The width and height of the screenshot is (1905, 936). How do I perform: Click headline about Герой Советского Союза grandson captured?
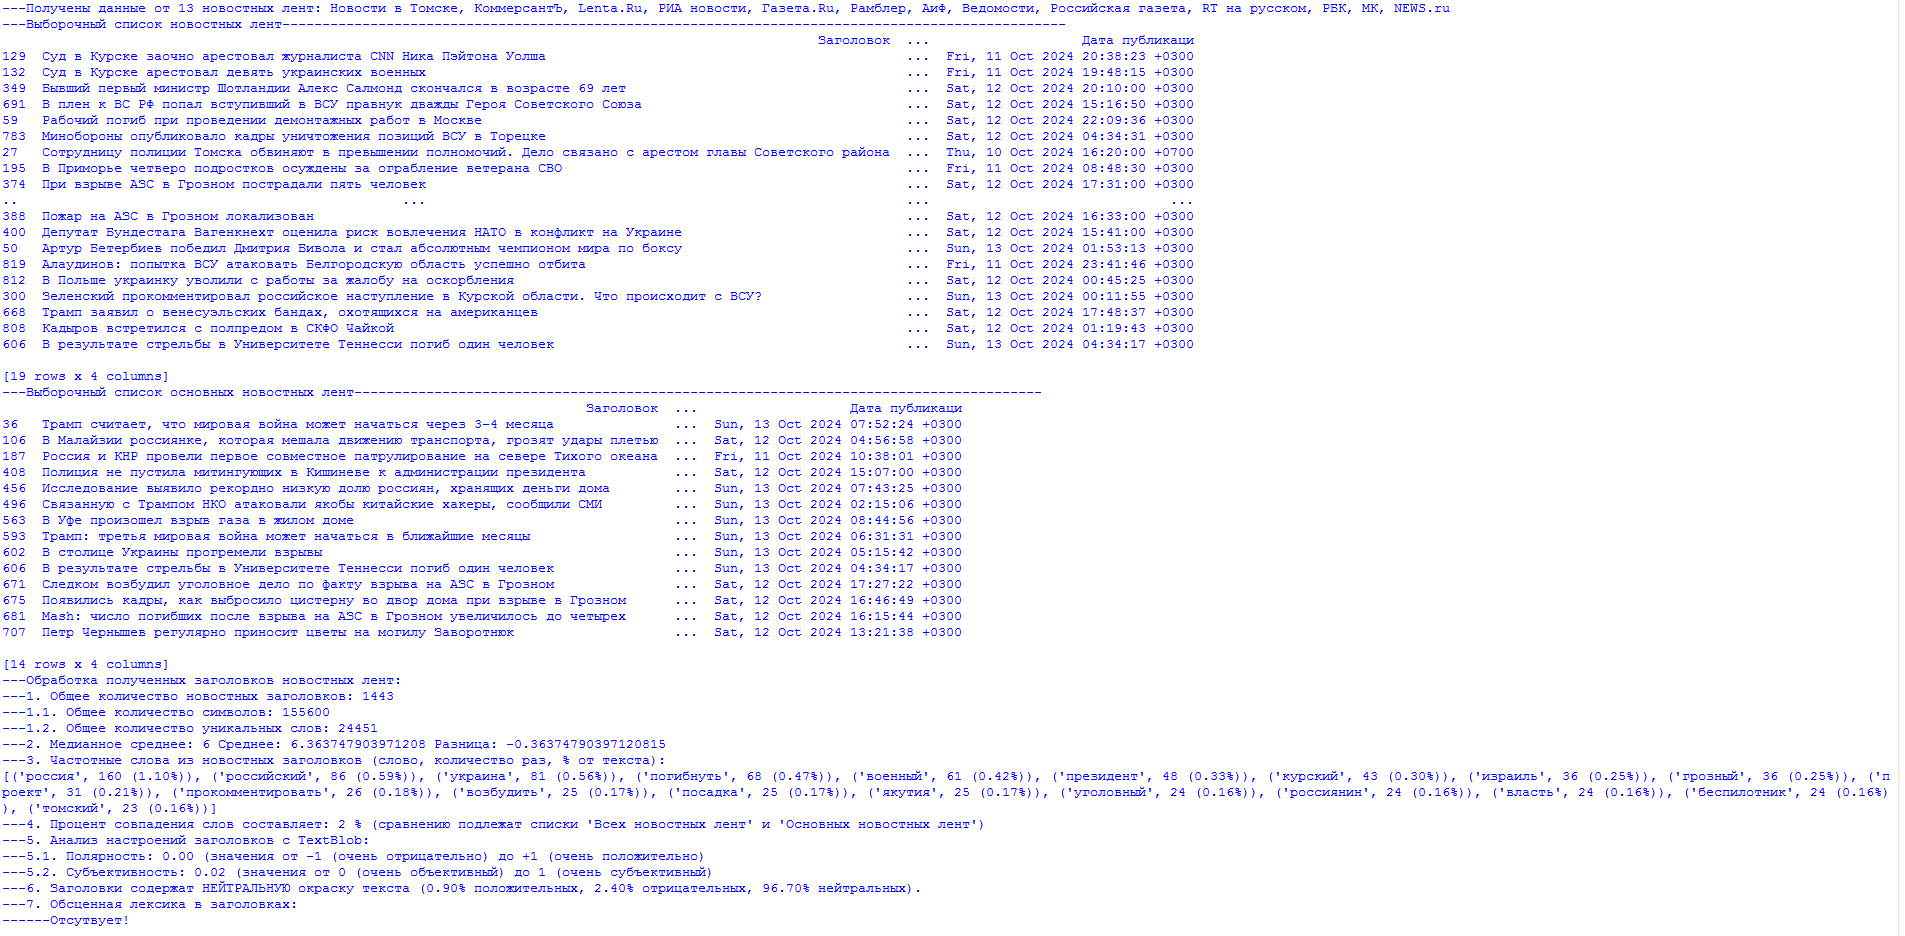pos(341,104)
